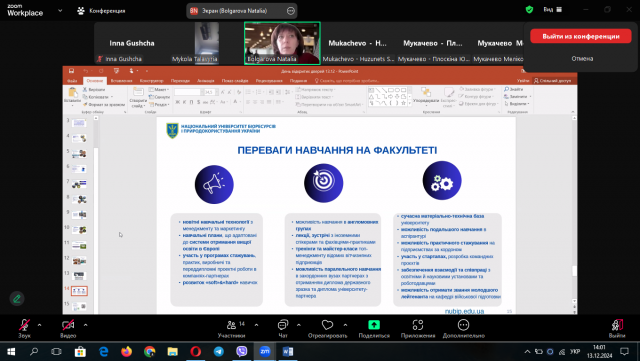Click the green encryption shield icon
The height and width of the screenshot is (361, 640).
click(x=529, y=9)
